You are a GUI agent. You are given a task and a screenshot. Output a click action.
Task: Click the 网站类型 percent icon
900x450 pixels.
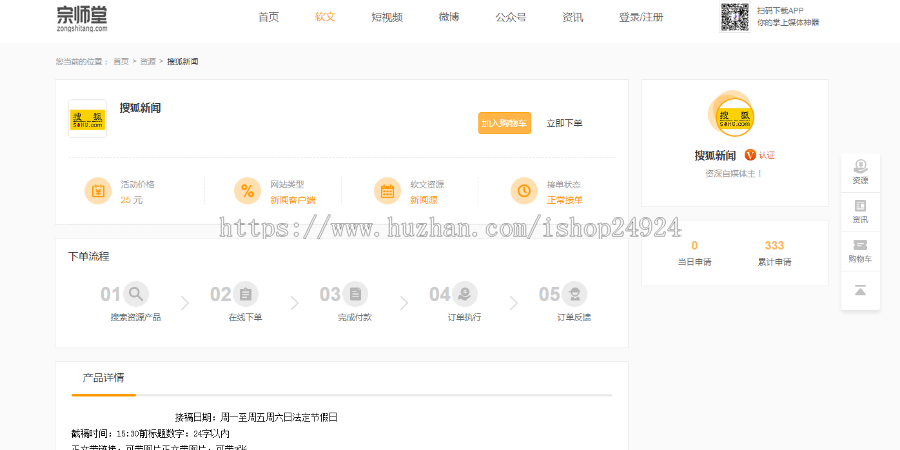[247, 191]
